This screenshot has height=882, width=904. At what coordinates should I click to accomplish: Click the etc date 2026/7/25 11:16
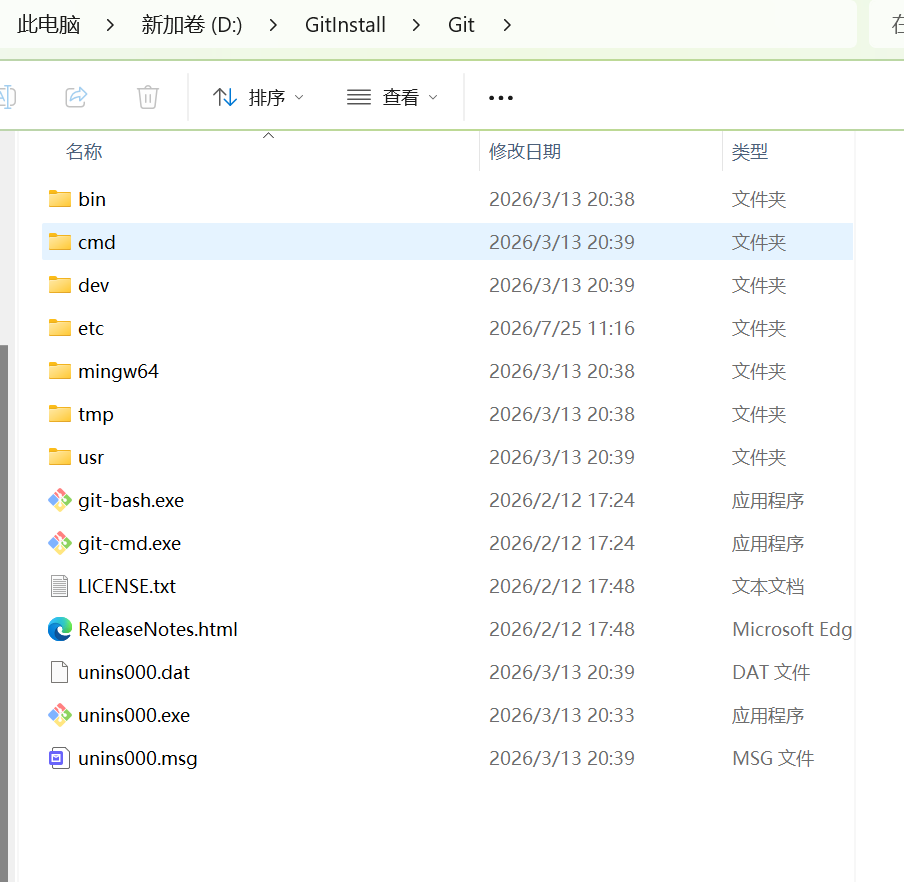click(562, 328)
